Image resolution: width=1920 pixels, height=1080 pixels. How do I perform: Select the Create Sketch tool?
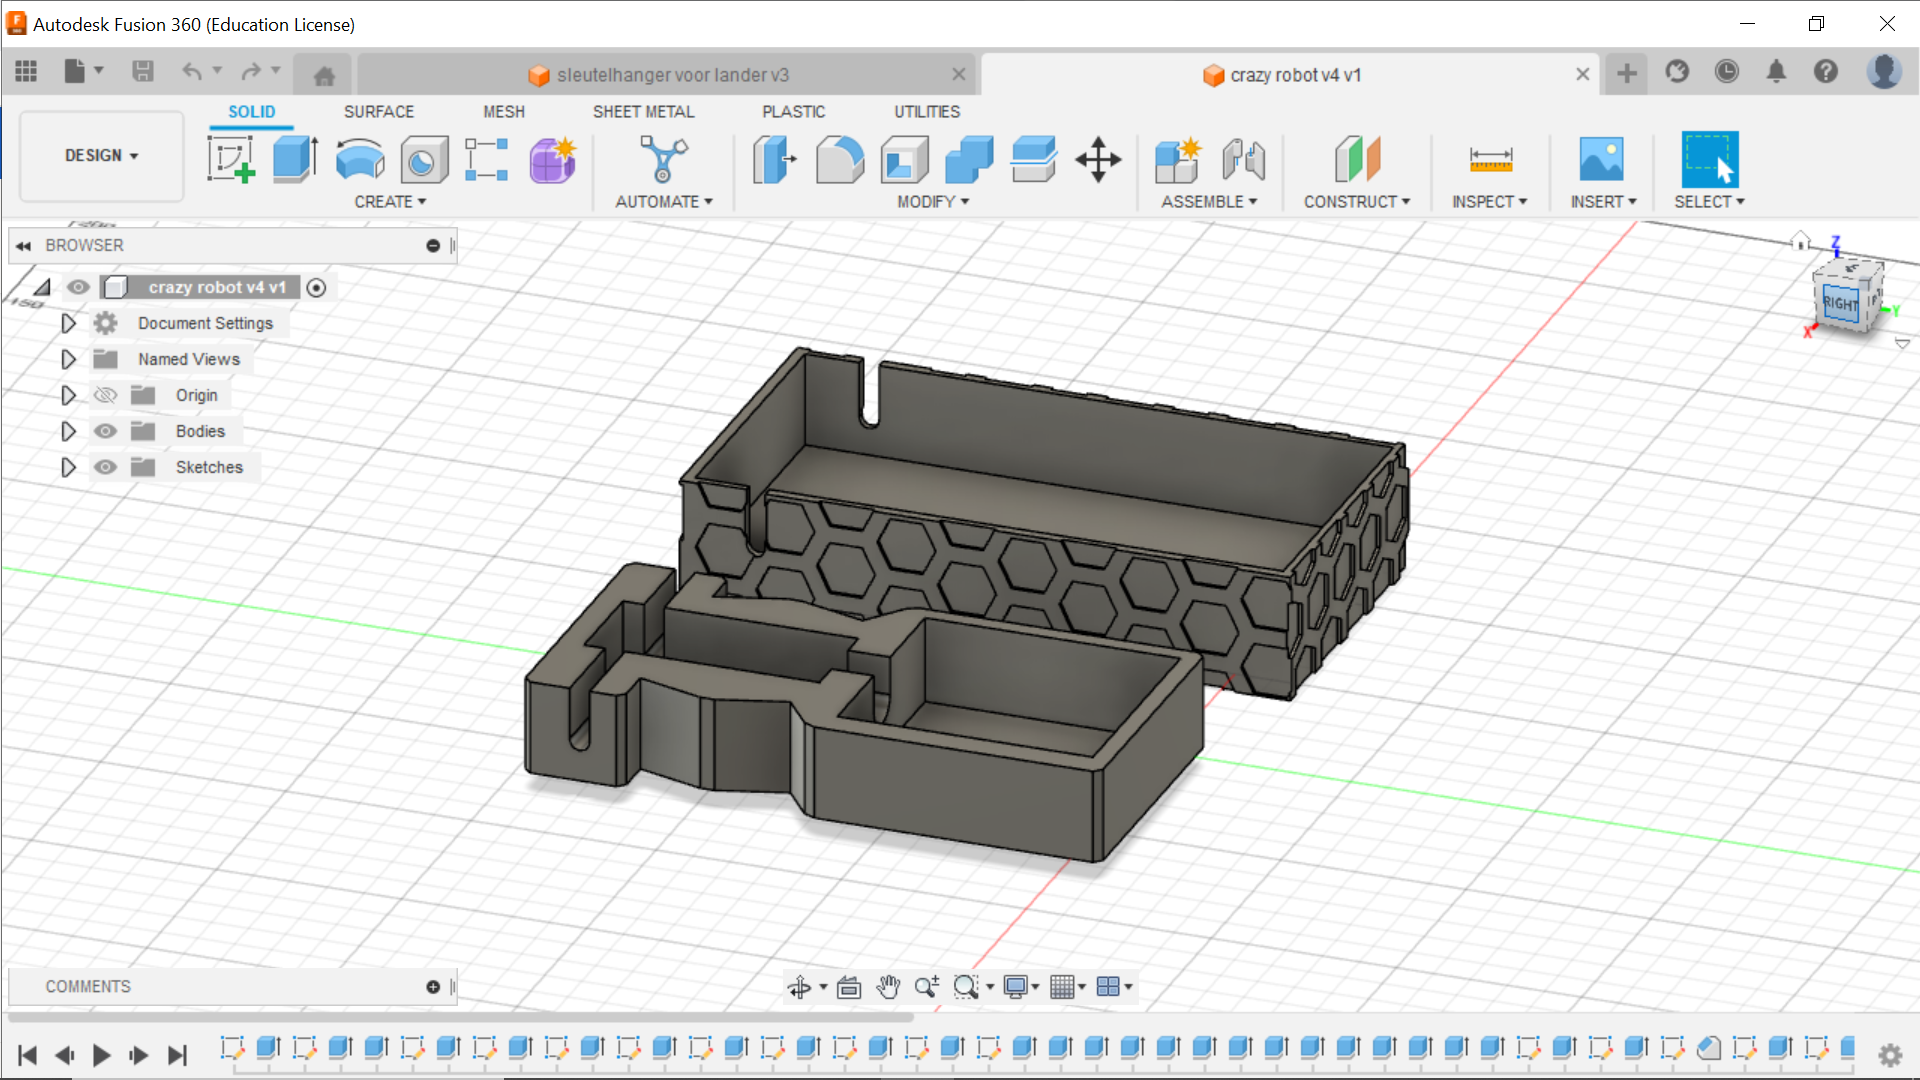tap(231, 160)
